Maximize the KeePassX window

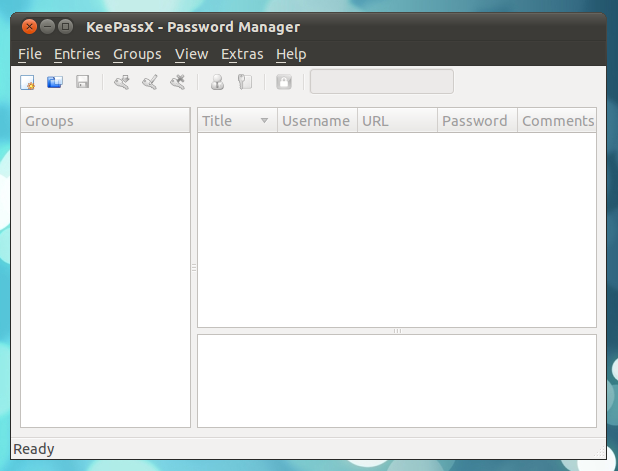[65, 27]
